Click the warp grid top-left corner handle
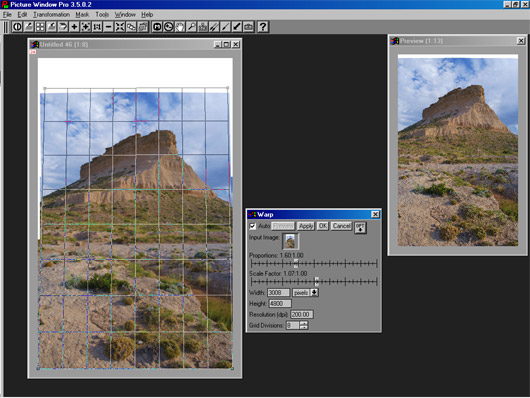The width and height of the screenshot is (530, 398). (45, 89)
